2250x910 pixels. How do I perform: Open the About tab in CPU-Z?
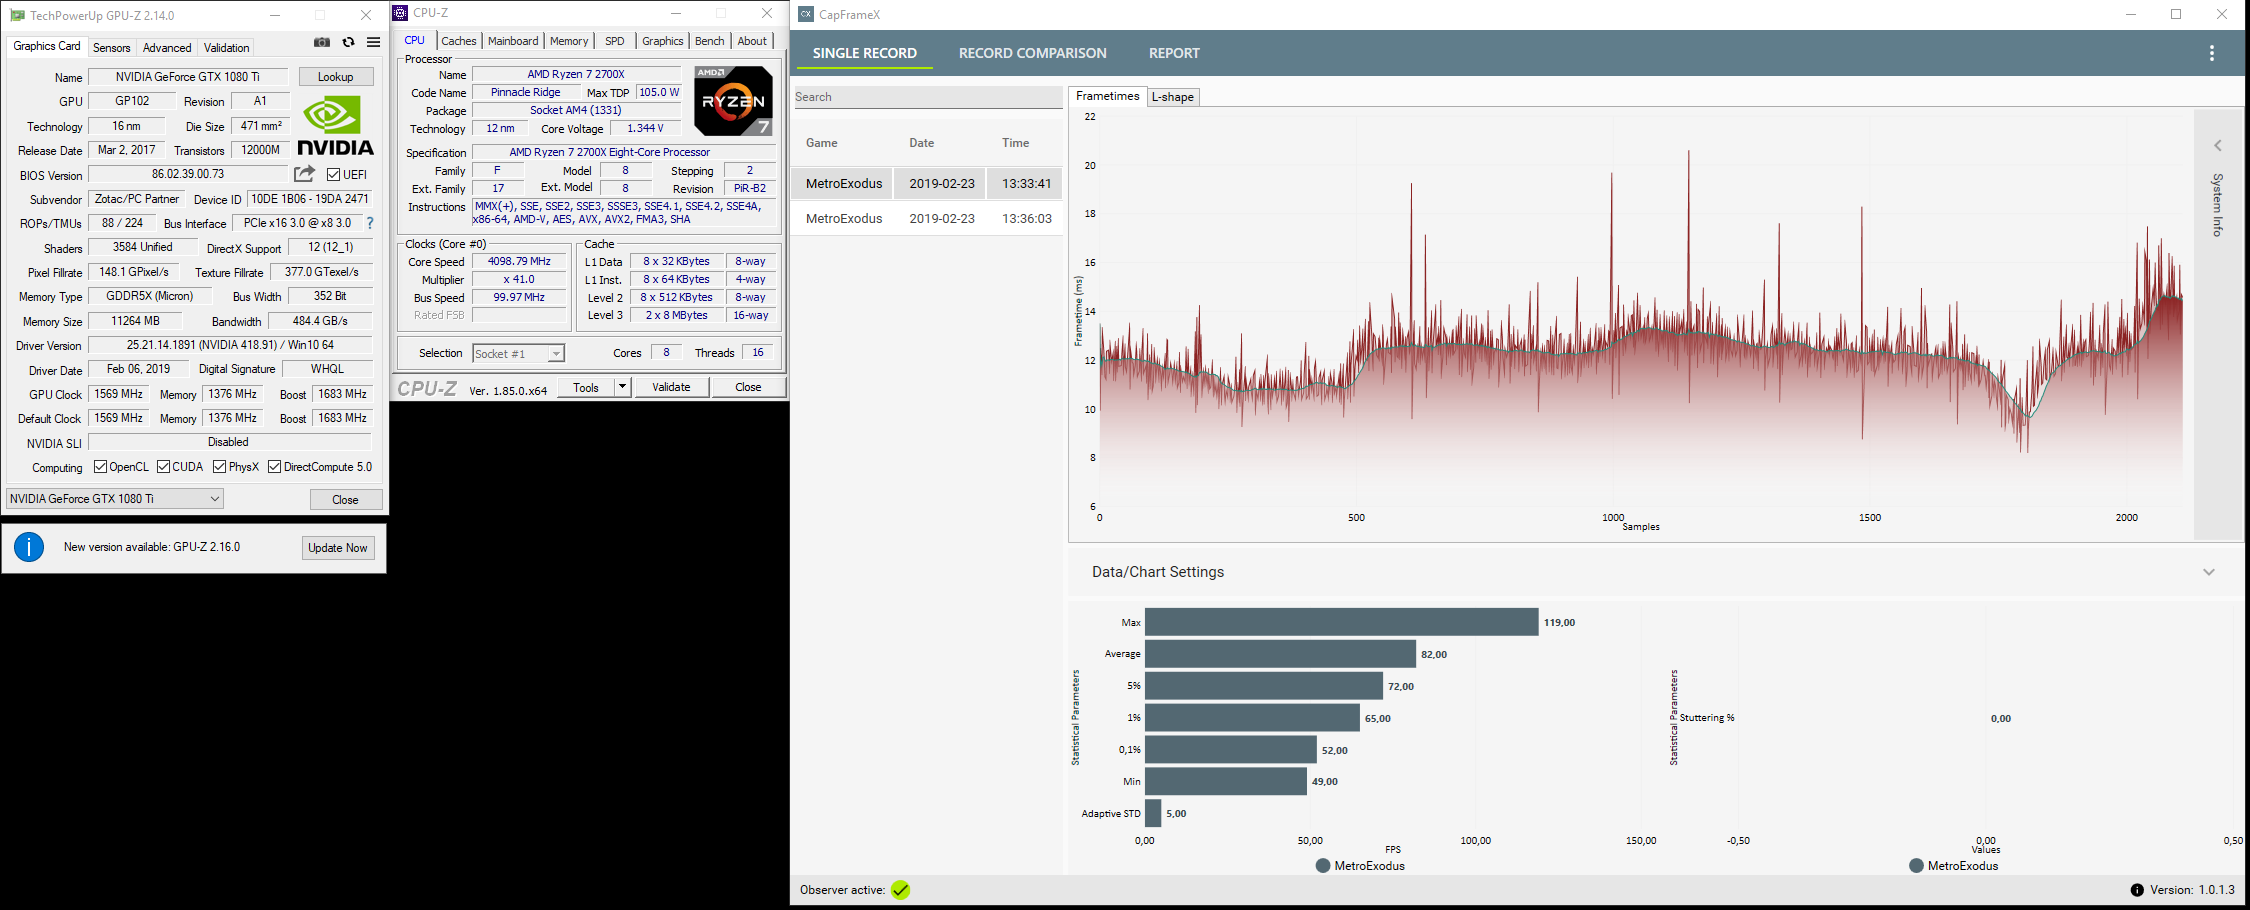(752, 41)
